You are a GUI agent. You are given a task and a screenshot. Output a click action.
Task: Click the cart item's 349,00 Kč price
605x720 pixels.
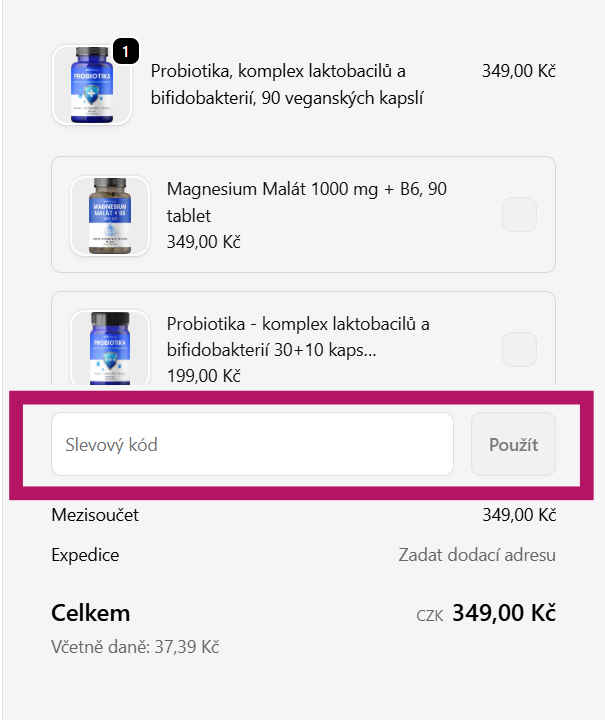tap(518, 71)
